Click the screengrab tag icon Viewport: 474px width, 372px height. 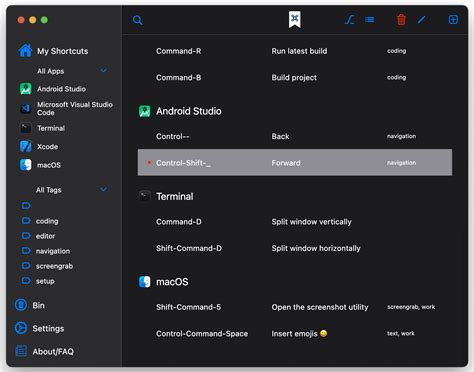26,266
